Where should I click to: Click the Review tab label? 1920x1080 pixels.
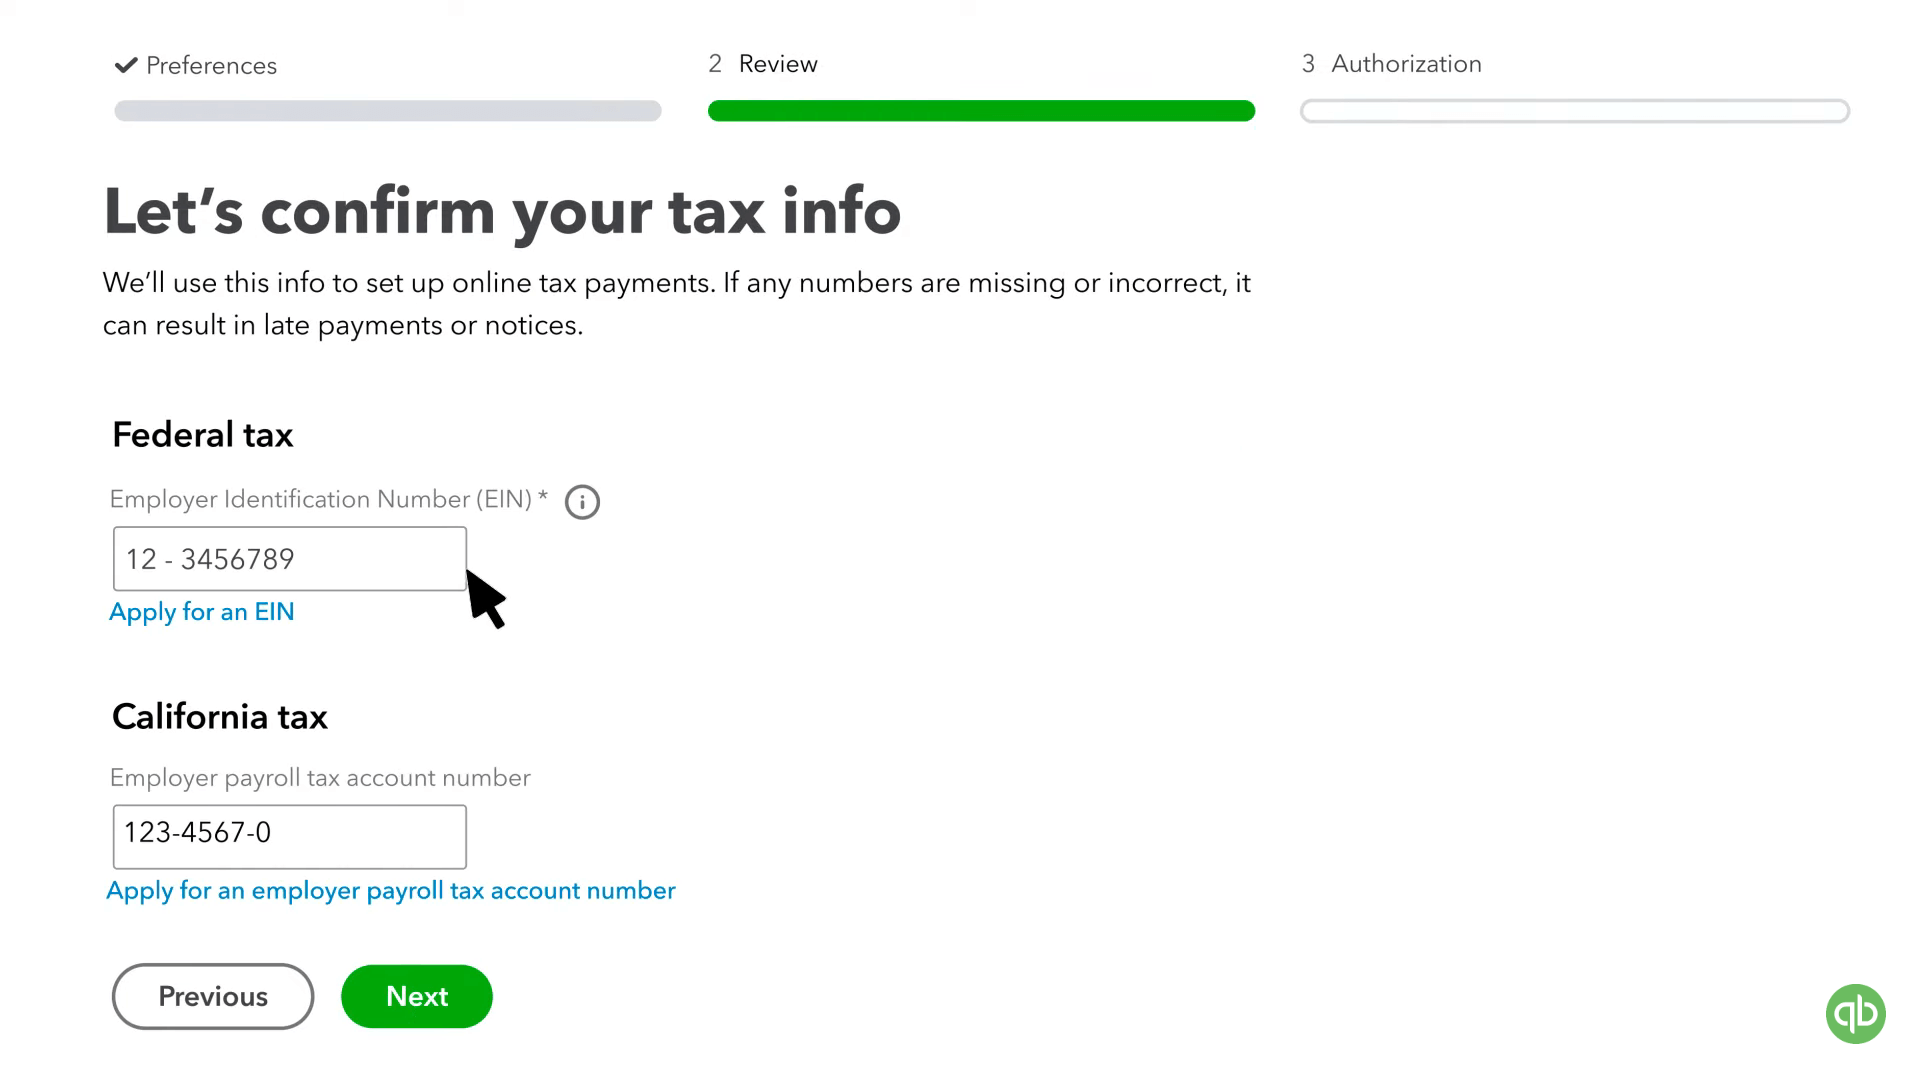tap(778, 63)
